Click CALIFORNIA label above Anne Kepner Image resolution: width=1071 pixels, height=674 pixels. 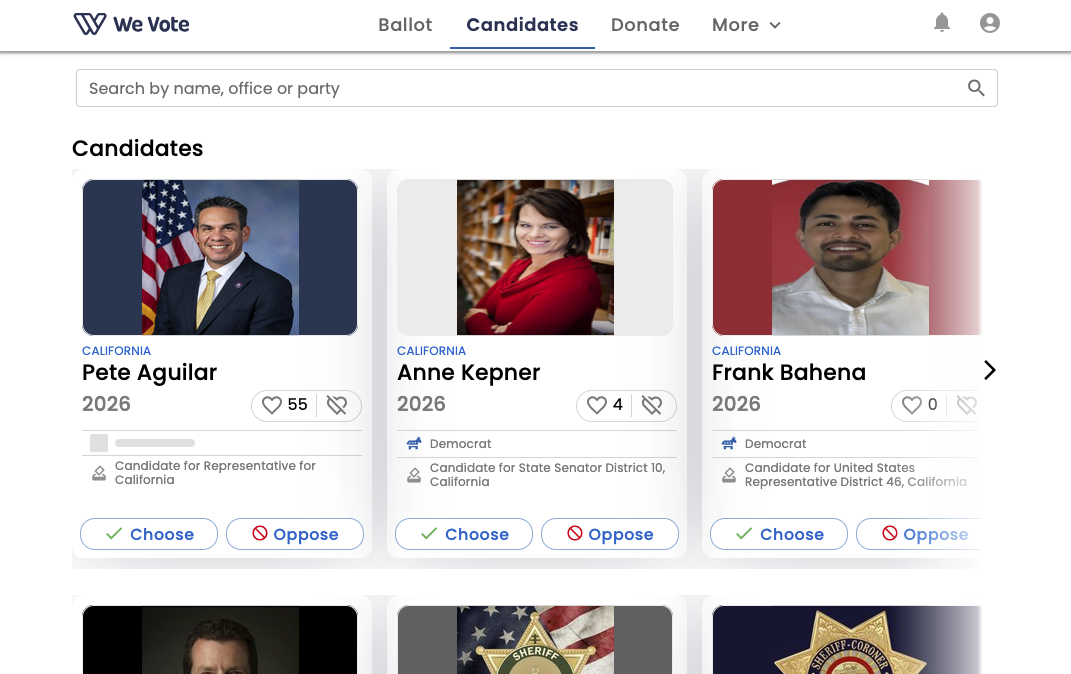(x=431, y=351)
